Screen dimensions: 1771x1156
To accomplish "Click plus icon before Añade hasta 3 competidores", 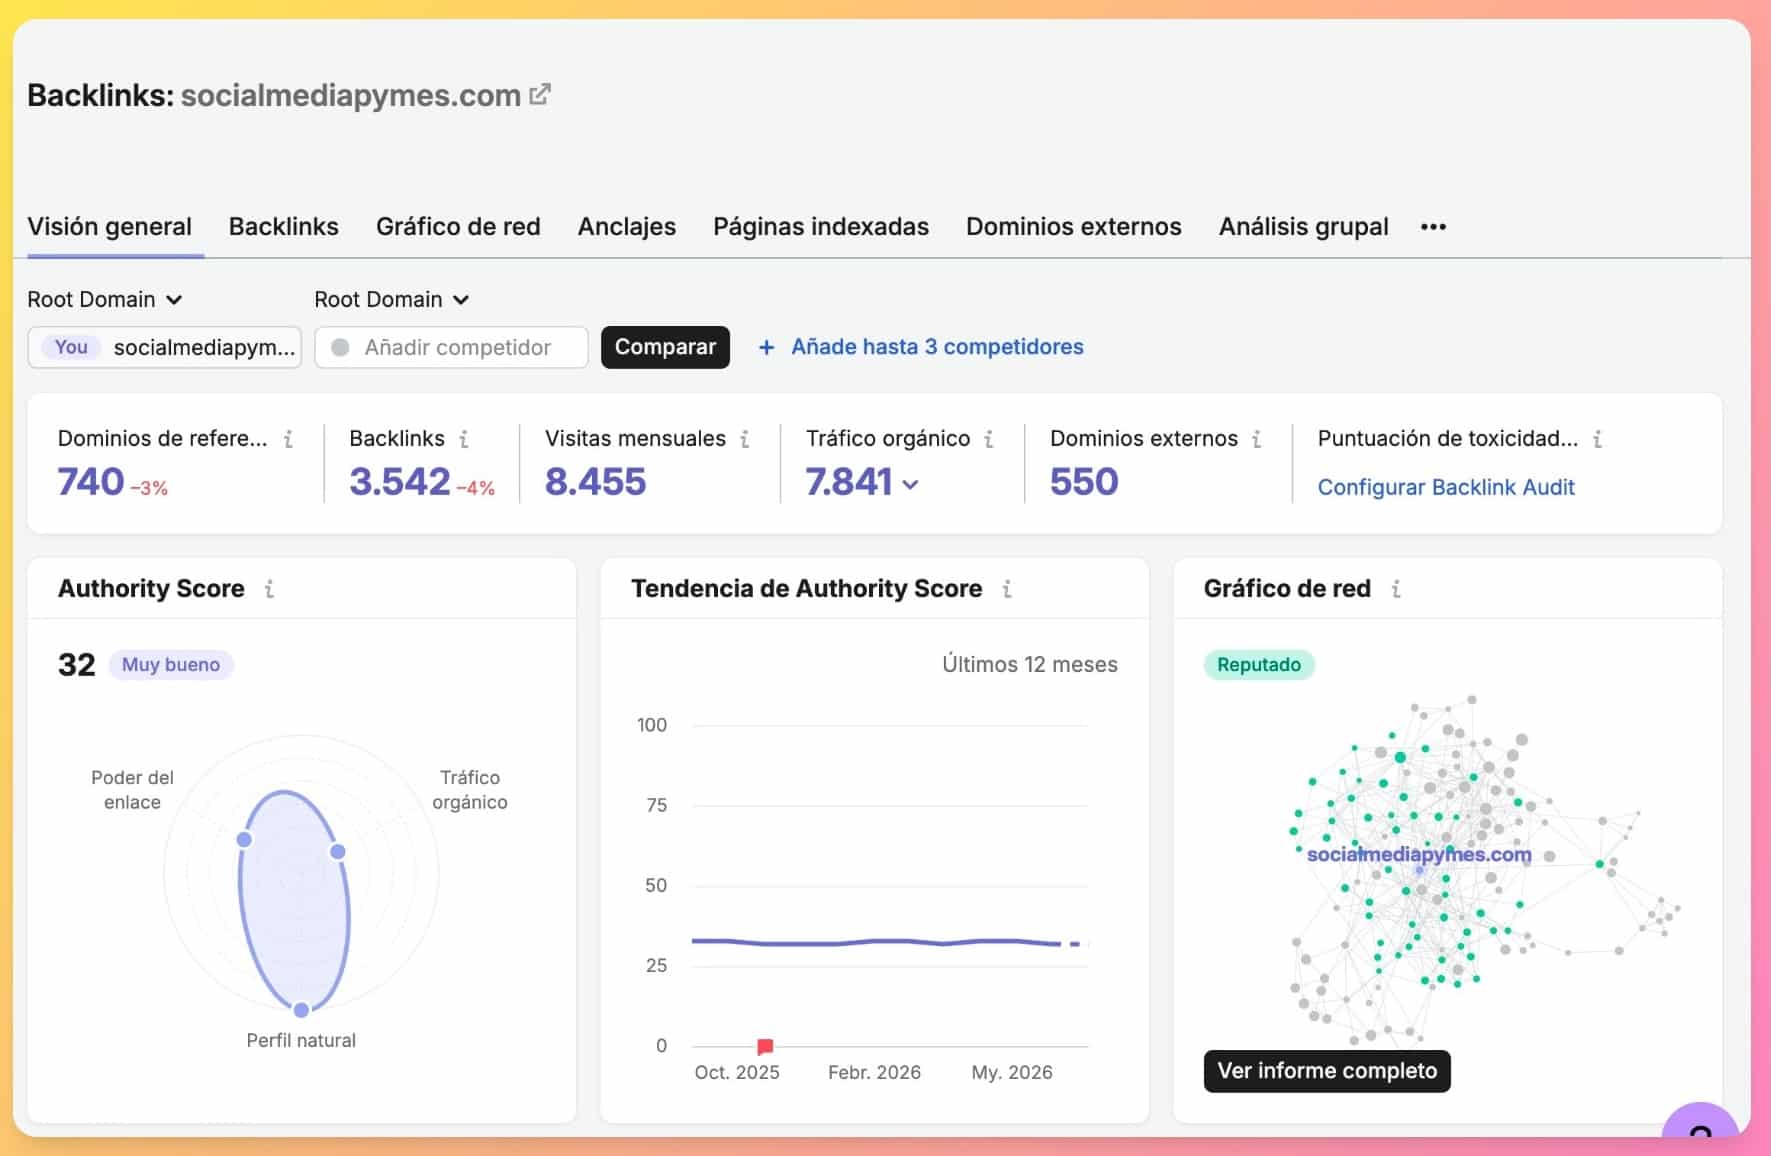I will click(766, 347).
